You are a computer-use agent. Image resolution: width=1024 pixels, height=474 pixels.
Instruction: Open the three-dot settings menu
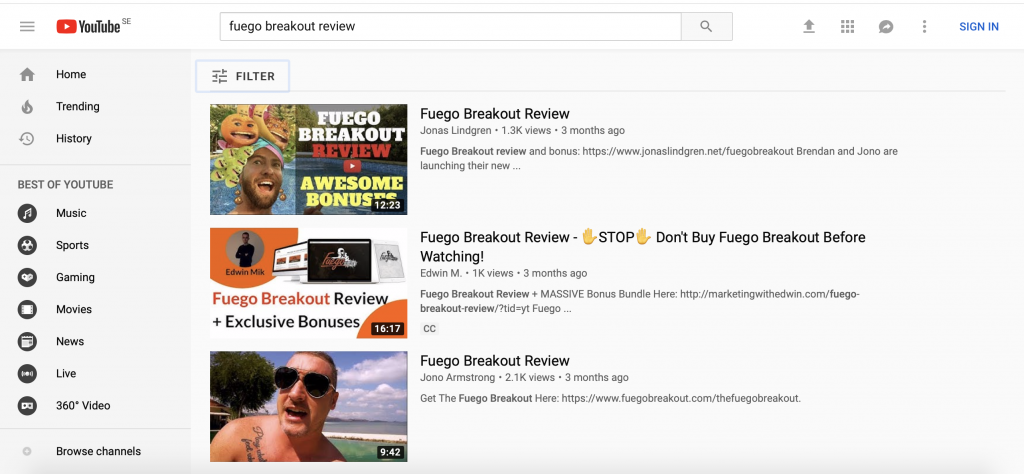(x=924, y=27)
